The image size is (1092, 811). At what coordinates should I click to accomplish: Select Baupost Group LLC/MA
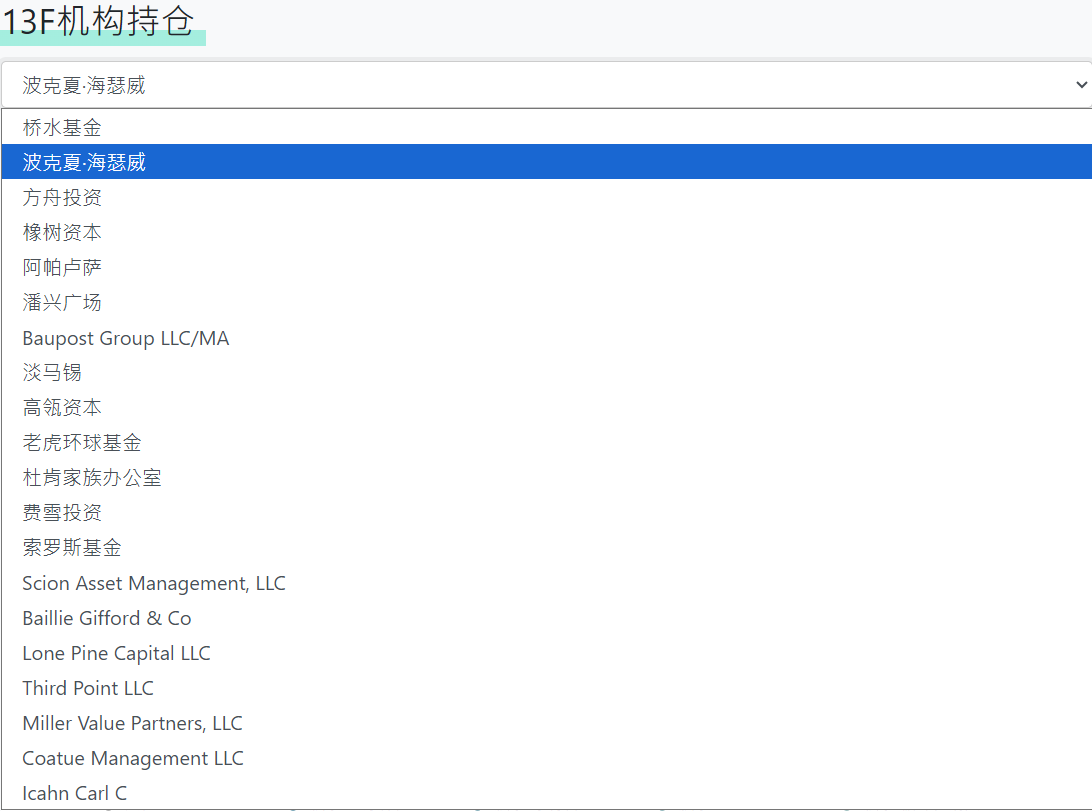(x=126, y=338)
